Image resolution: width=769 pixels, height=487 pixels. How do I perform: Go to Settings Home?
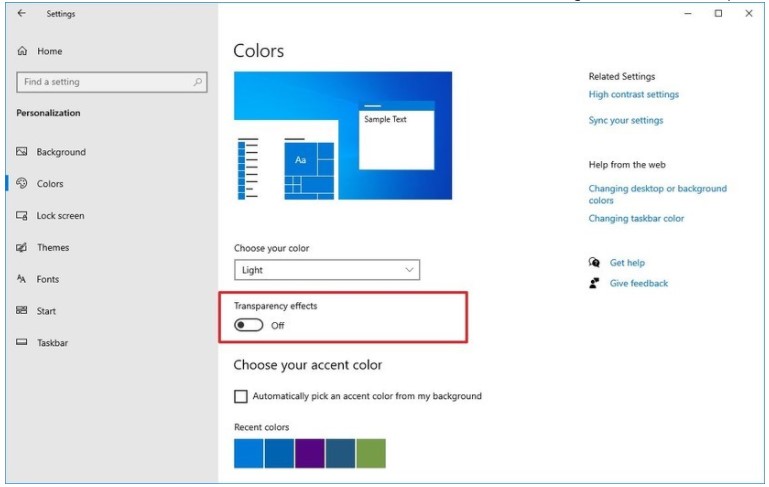[x=50, y=51]
